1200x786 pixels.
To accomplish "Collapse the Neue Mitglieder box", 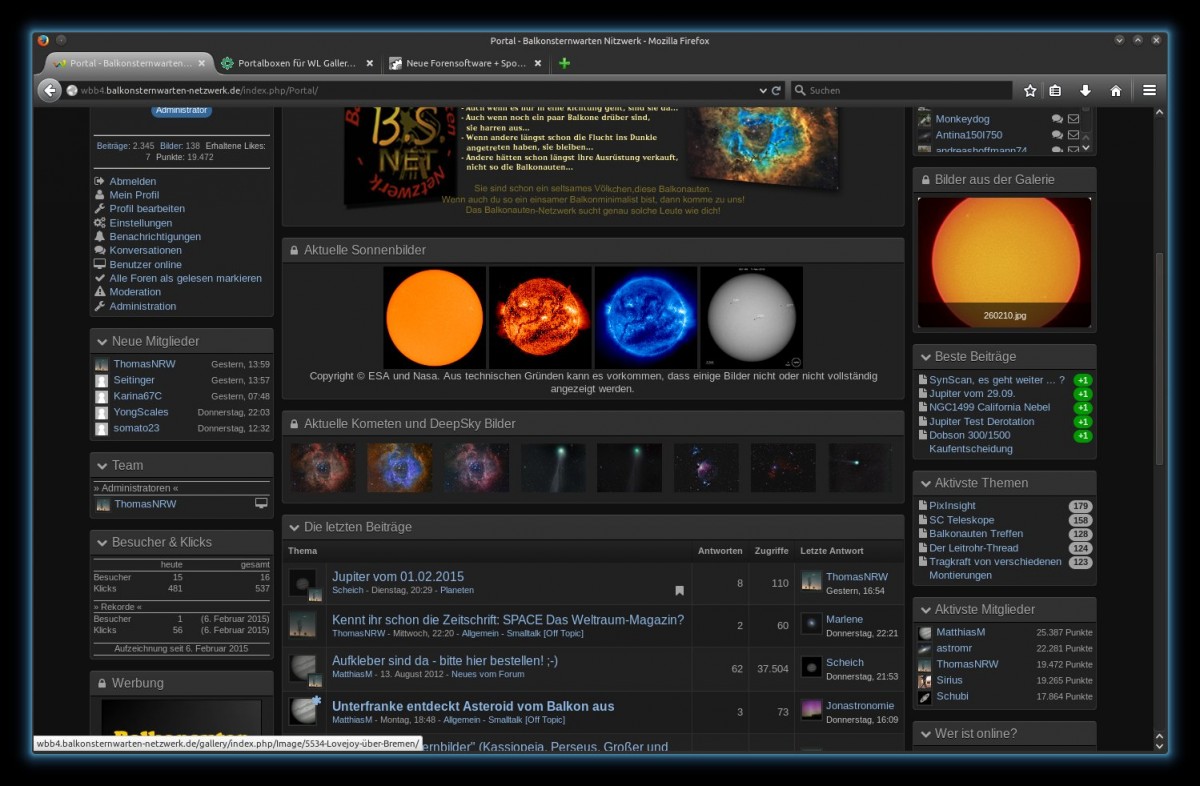I will (100, 342).
